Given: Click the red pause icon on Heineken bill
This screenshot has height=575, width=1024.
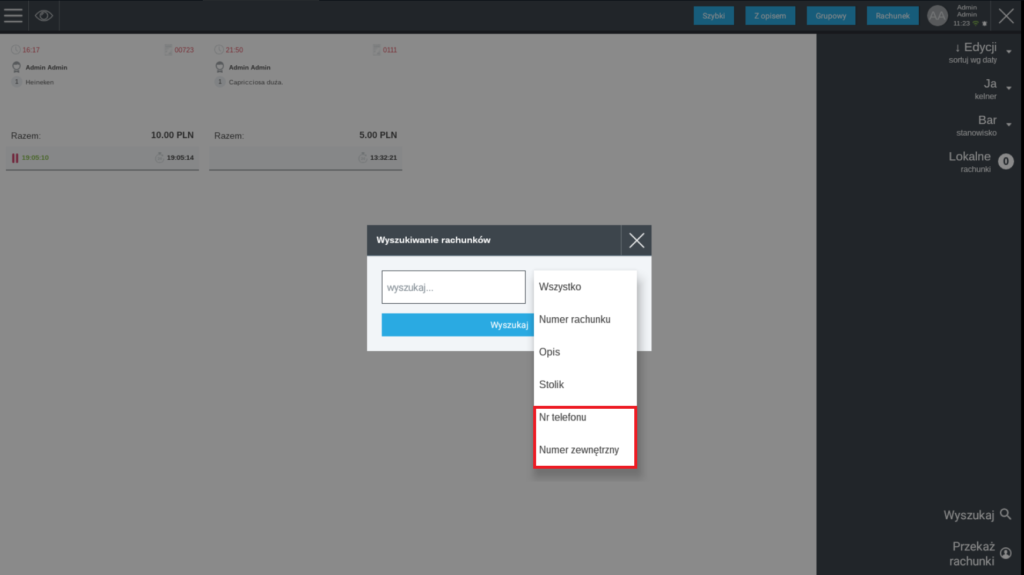Looking at the screenshot, I should (15, 157).
